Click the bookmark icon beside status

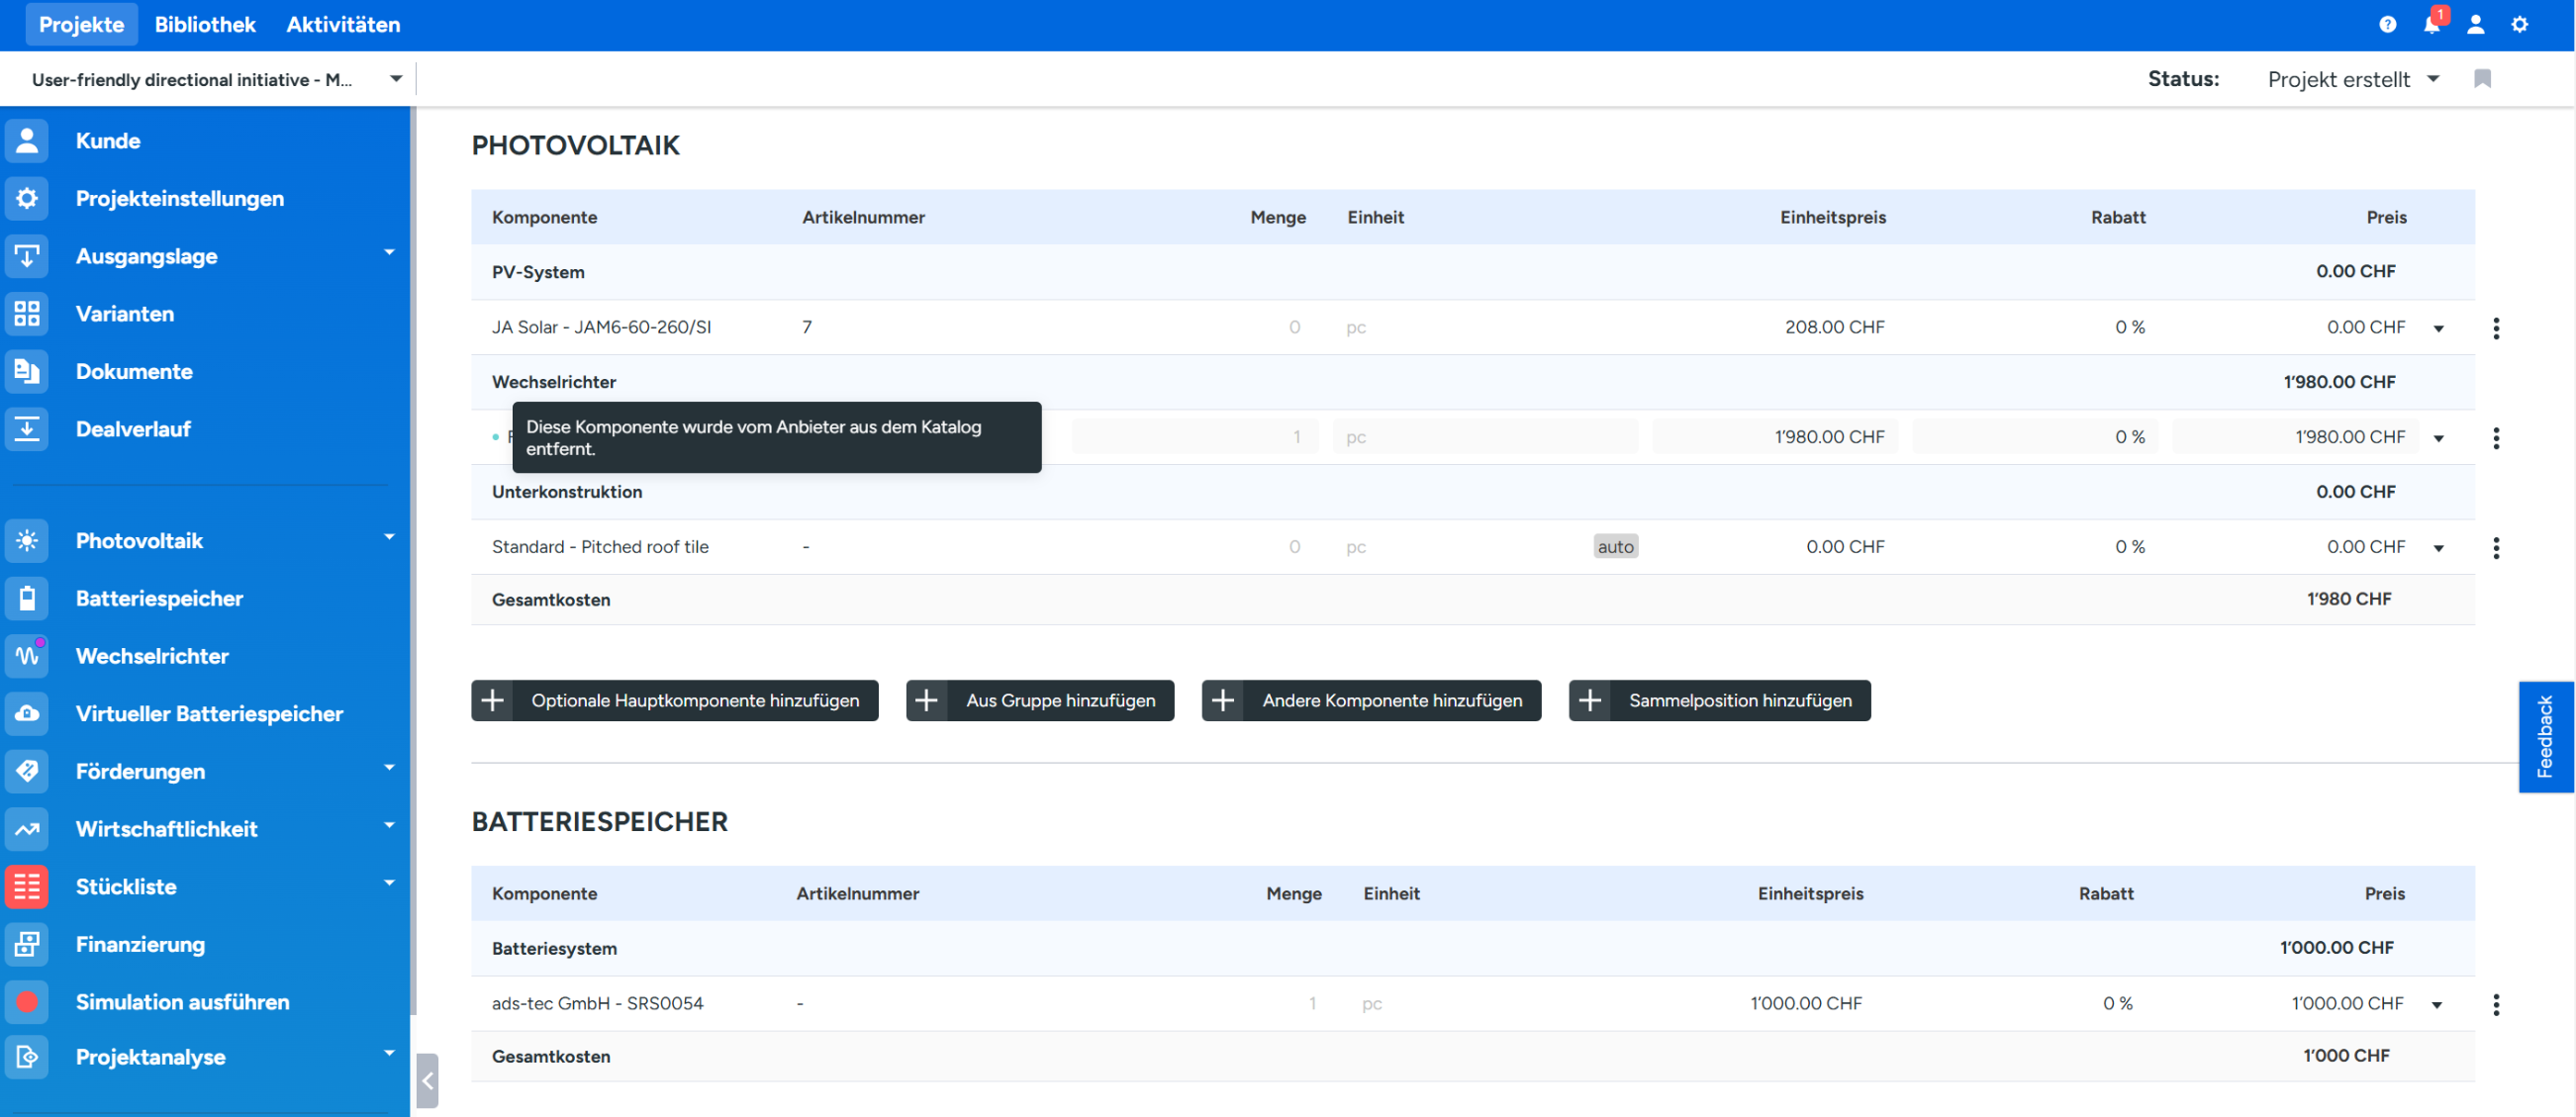(x=2482, y=78)
